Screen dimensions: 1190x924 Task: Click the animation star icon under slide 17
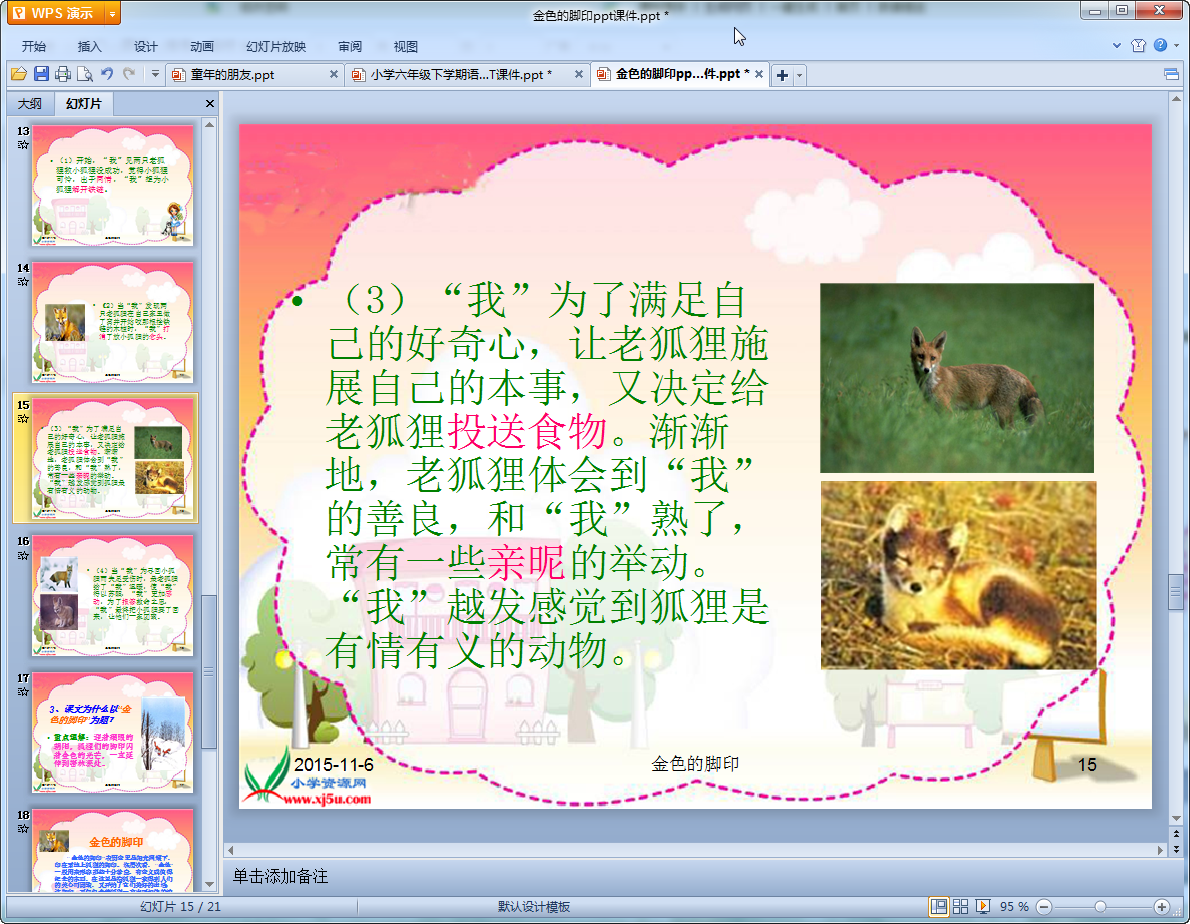click(23, 692)
